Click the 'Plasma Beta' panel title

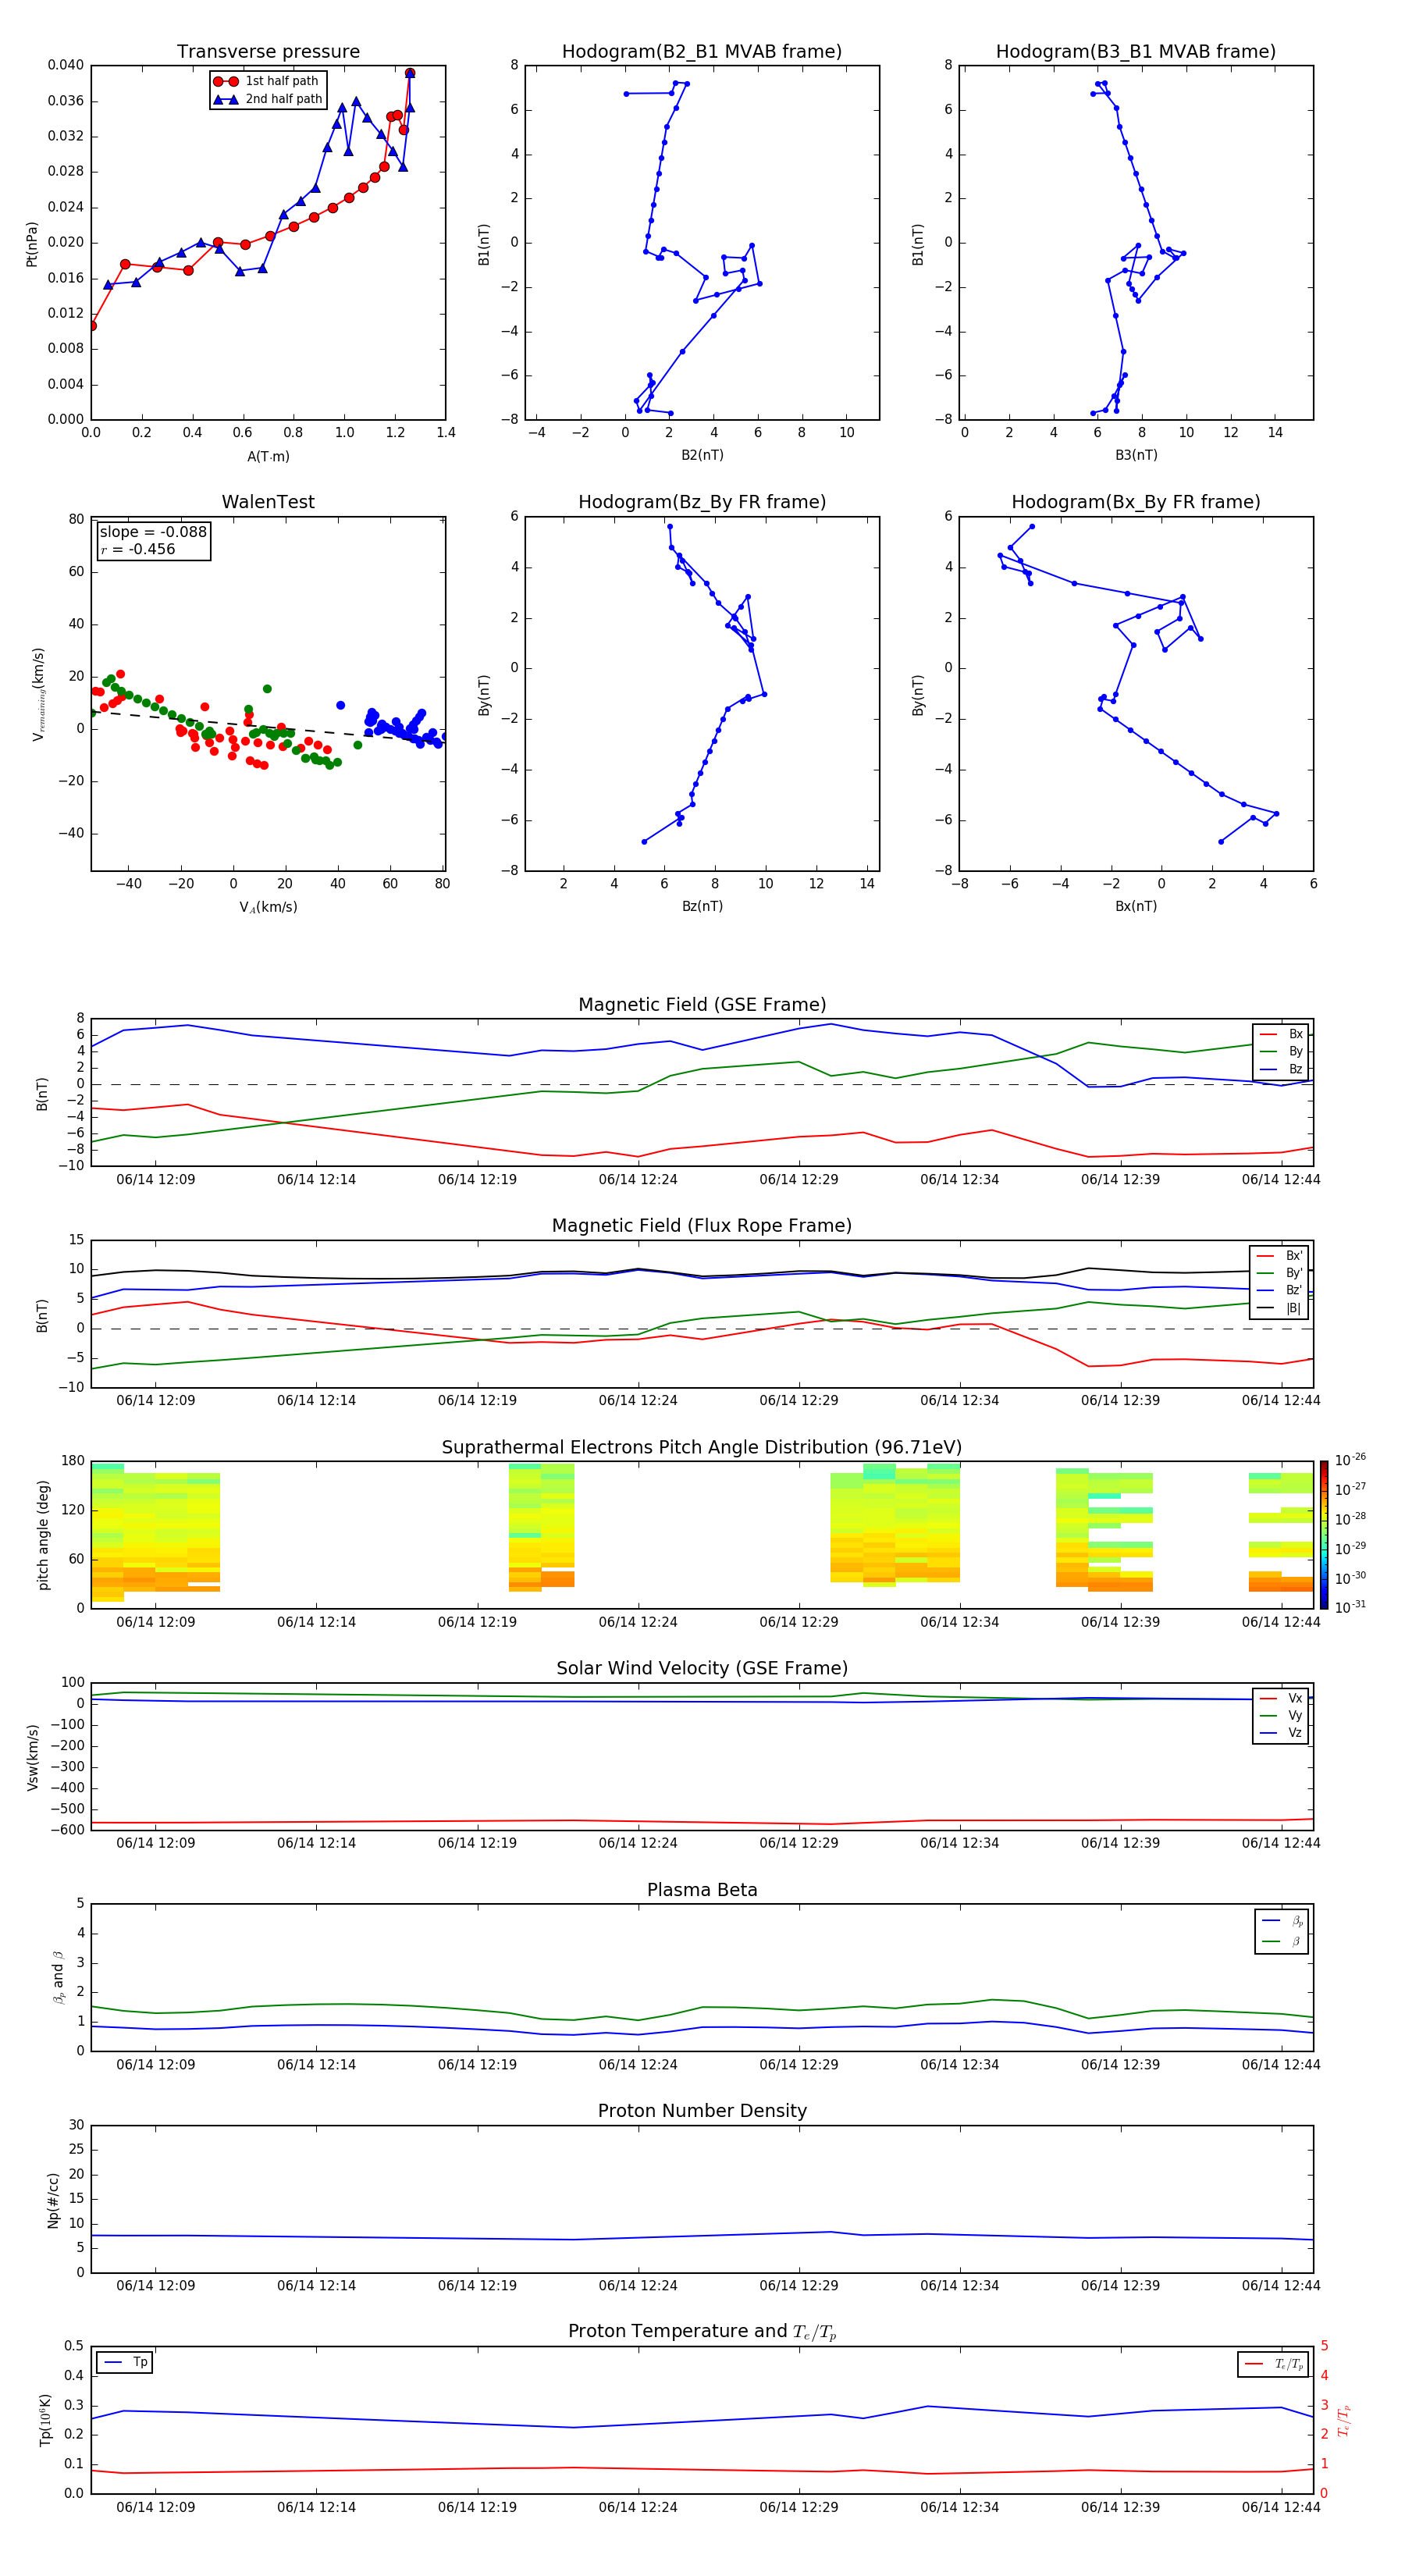[702, 1890]
